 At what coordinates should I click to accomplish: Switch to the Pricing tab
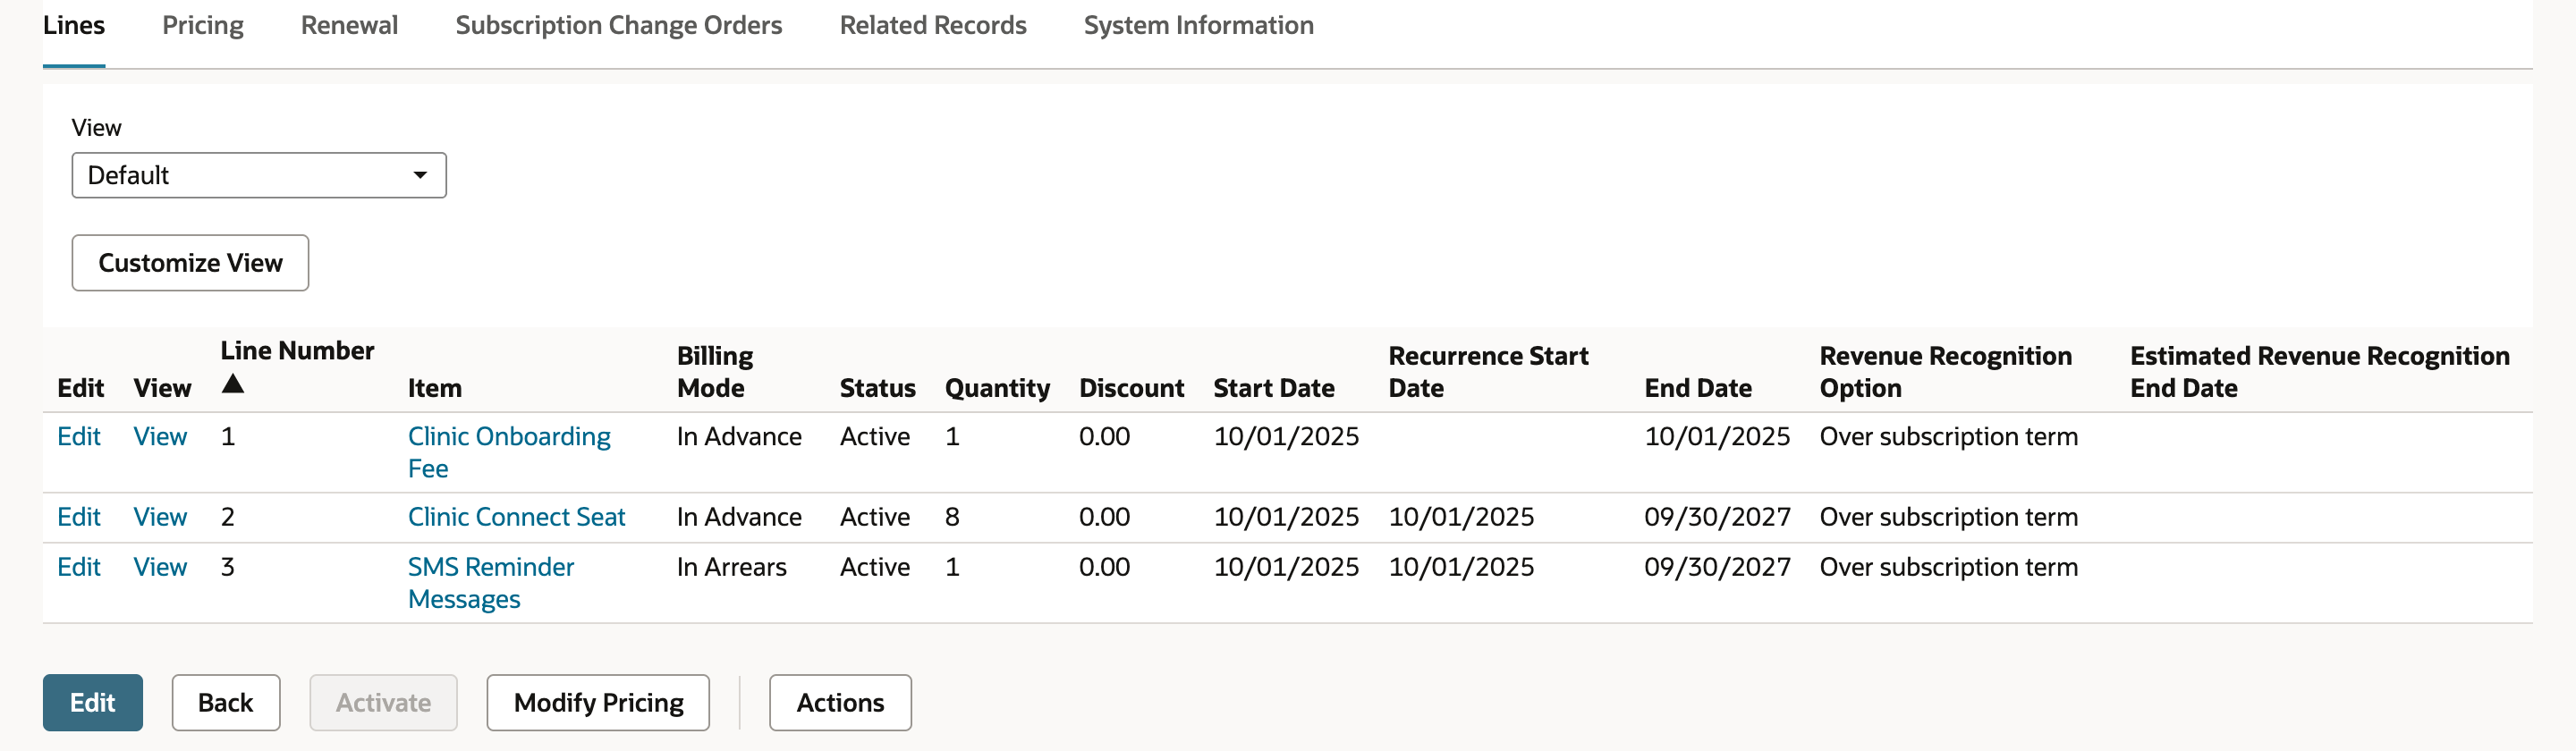[203, 25]
